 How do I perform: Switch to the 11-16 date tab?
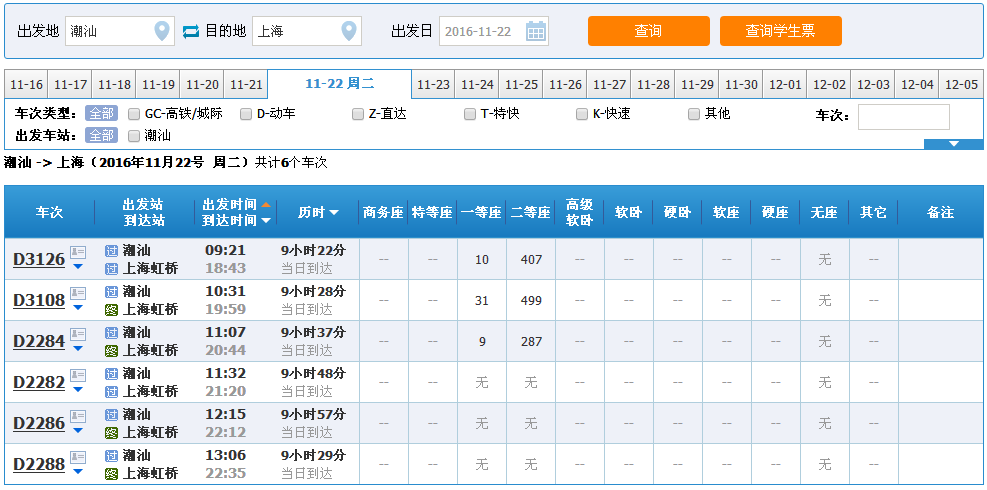point(26,84)
